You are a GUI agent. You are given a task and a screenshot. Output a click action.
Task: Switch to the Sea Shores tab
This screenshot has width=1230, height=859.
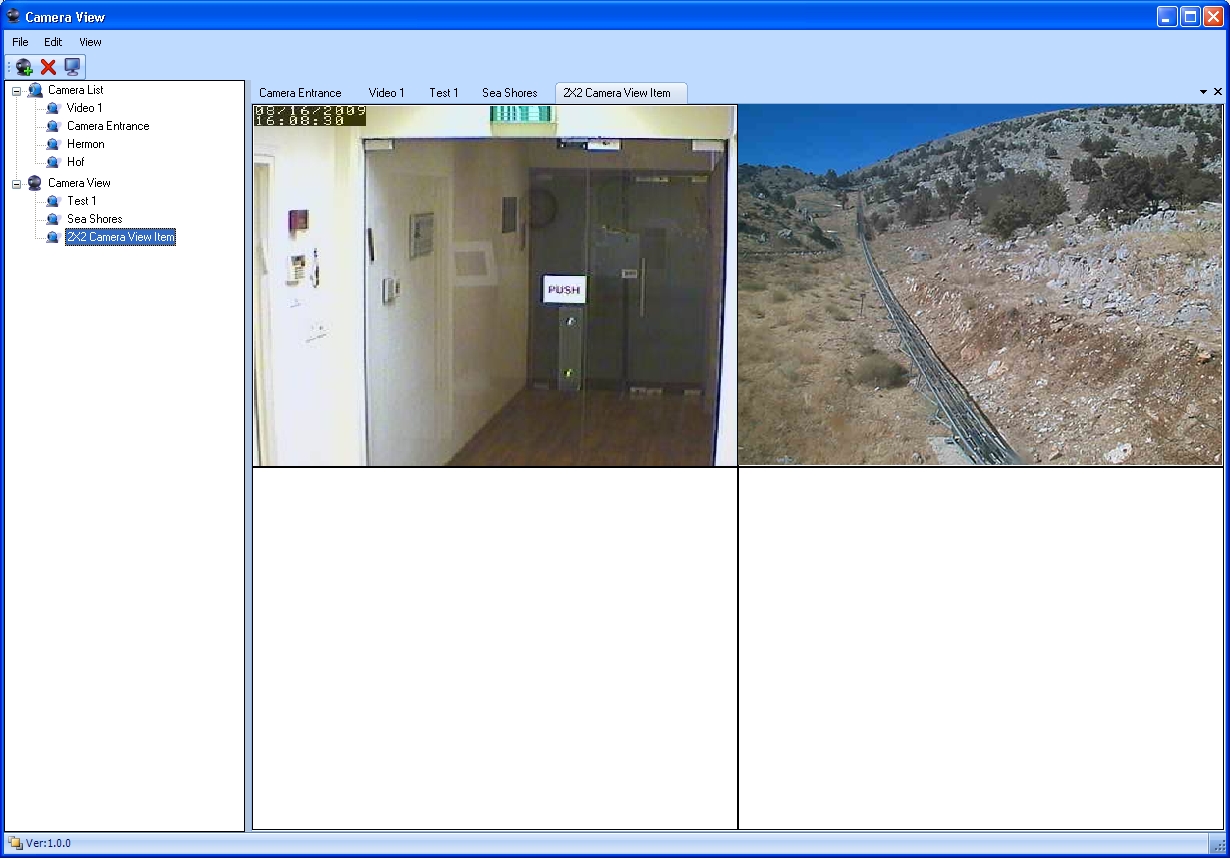(509, 92)
